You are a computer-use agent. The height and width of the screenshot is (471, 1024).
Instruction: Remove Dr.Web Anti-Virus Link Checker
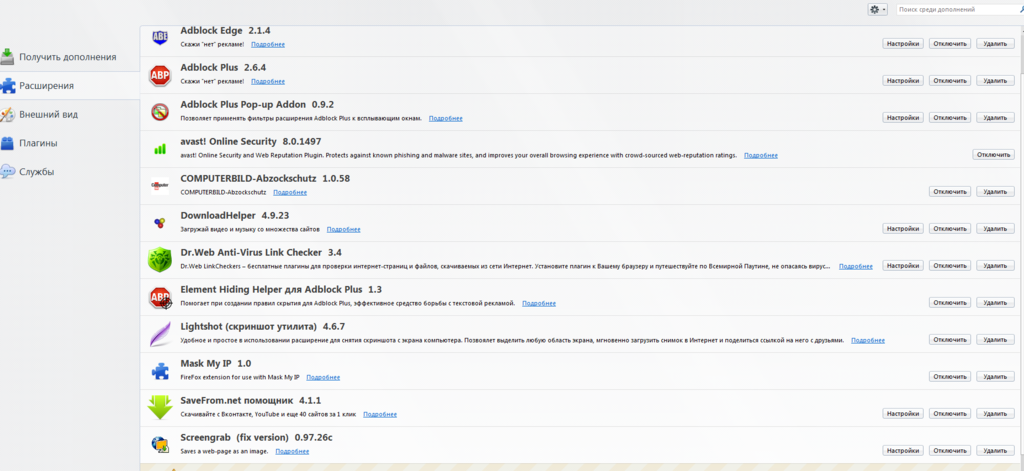point(995,266)
